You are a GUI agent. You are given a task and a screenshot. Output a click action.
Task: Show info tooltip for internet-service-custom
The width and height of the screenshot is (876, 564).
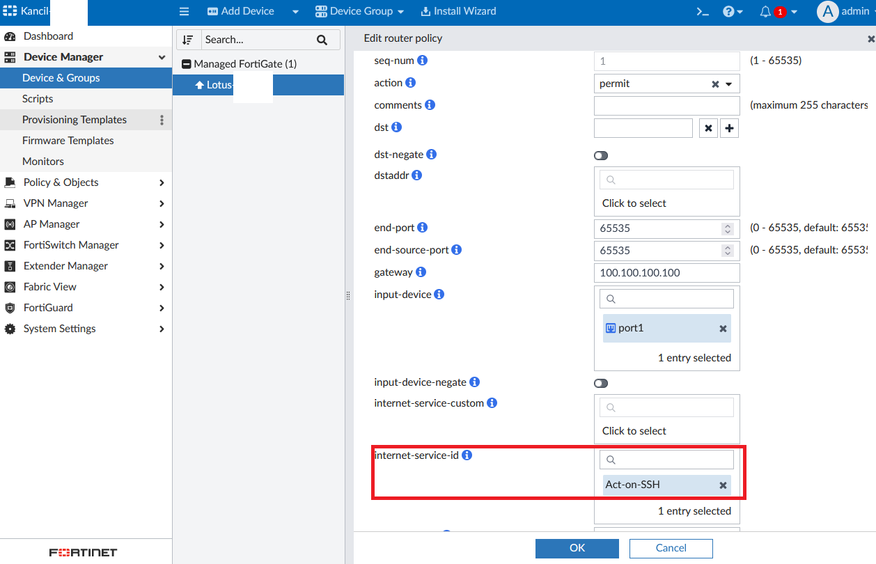point(492,403)
